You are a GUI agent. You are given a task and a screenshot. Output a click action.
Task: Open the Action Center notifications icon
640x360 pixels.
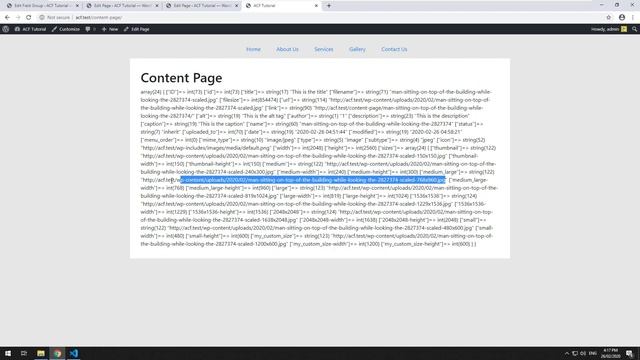click(x=630, y=353)
